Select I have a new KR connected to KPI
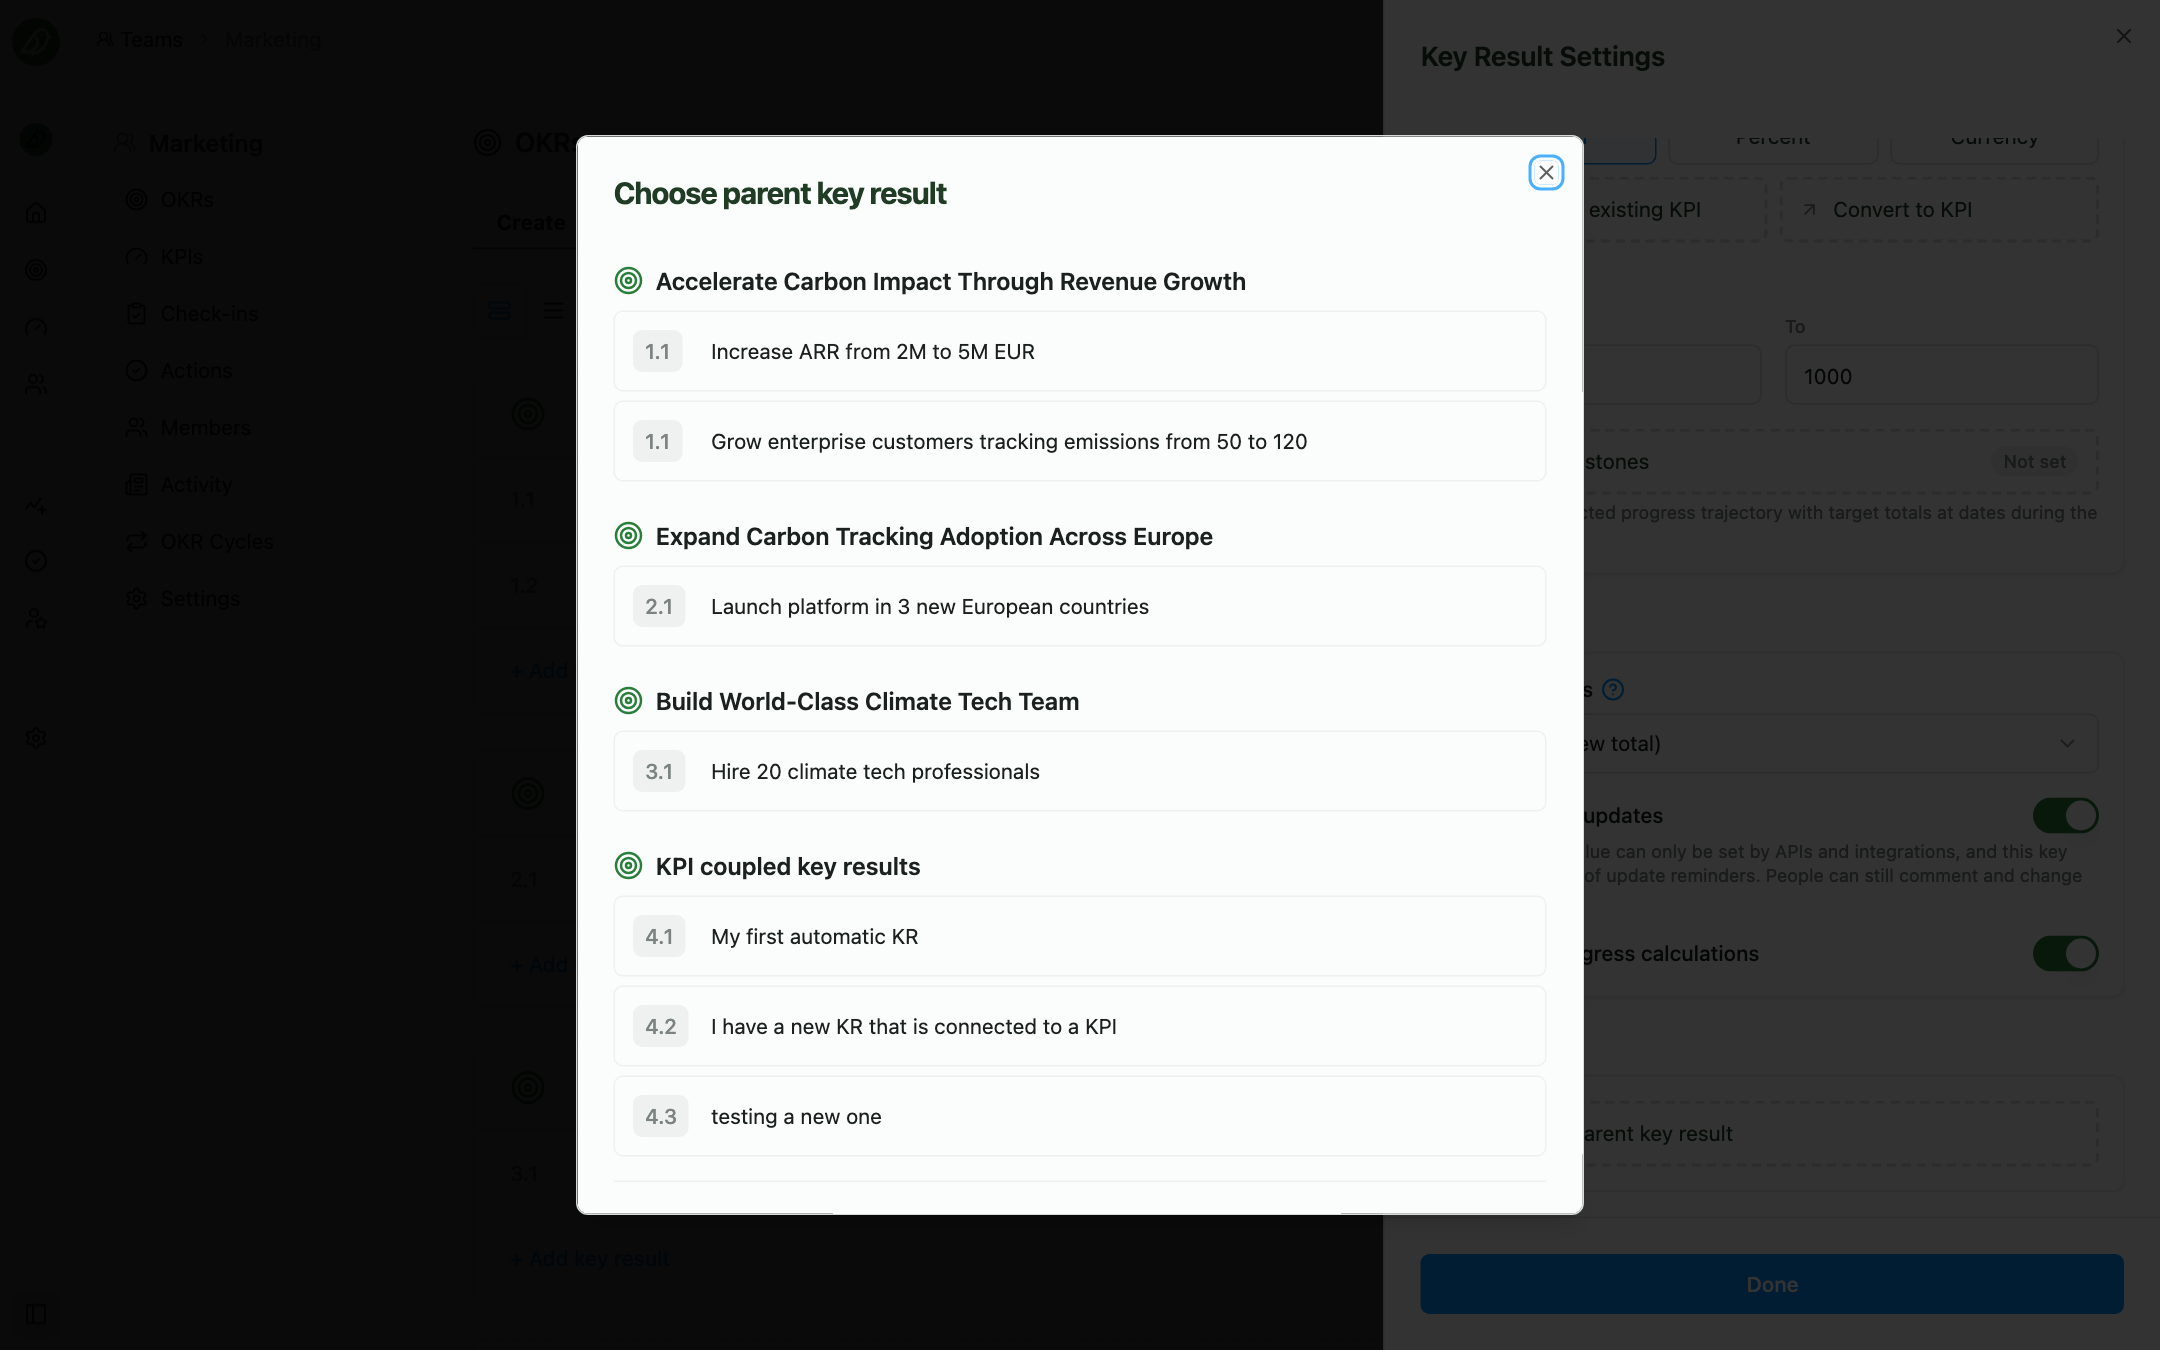 click(x=1080, y=1026)
